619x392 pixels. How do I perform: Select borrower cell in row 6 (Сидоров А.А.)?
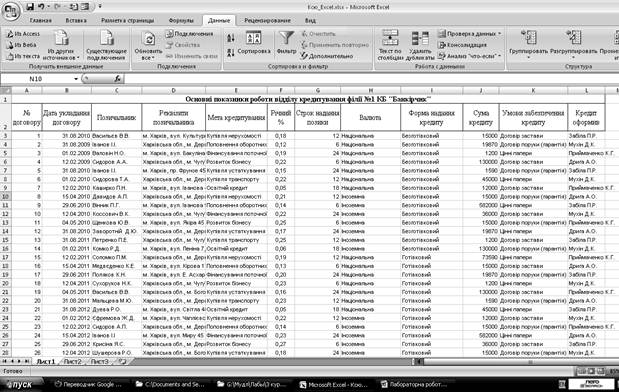pos(116,162)
